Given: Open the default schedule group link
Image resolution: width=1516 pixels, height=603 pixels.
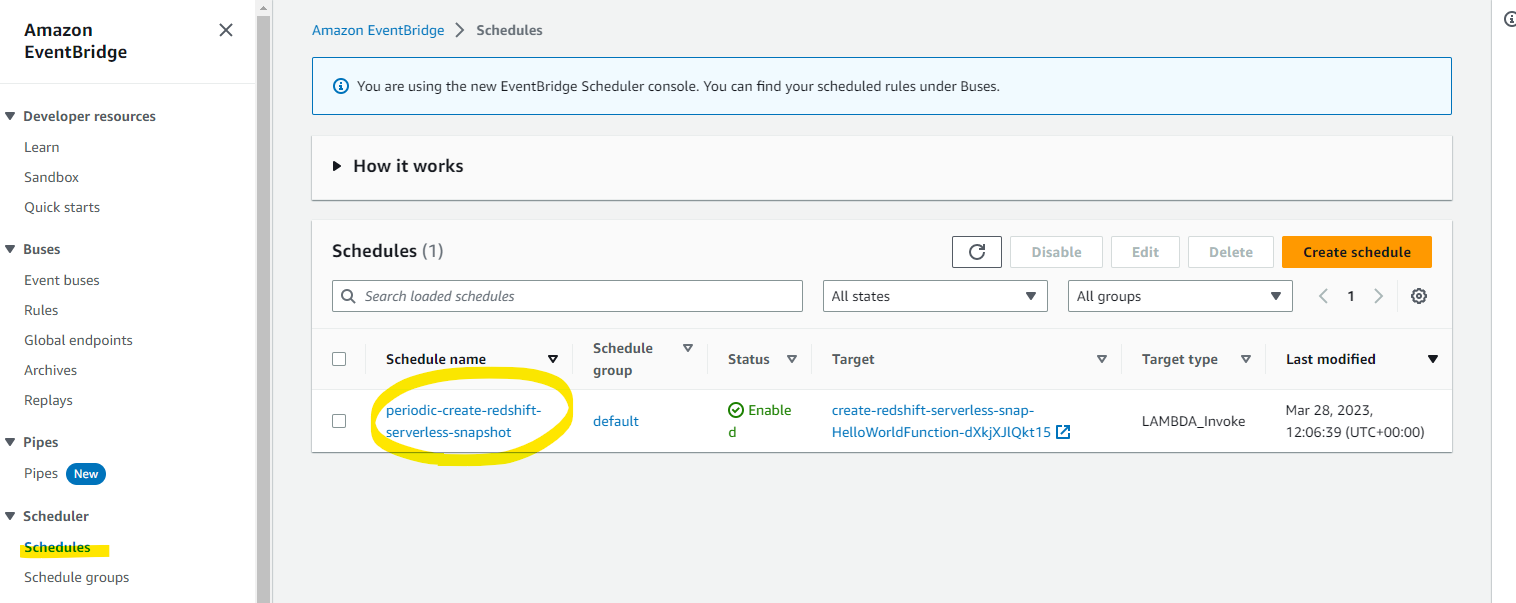Looking at the screenshot, I should point(616,421).
